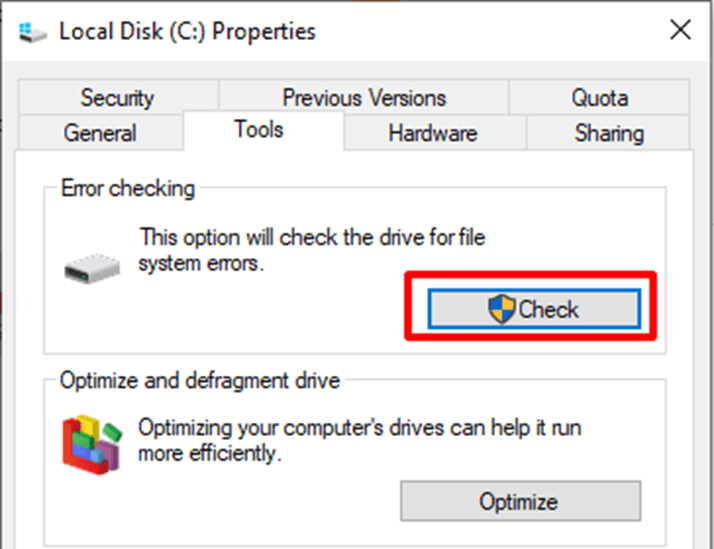Click the 'Local Disk (C:) Properties' title text

187,31
